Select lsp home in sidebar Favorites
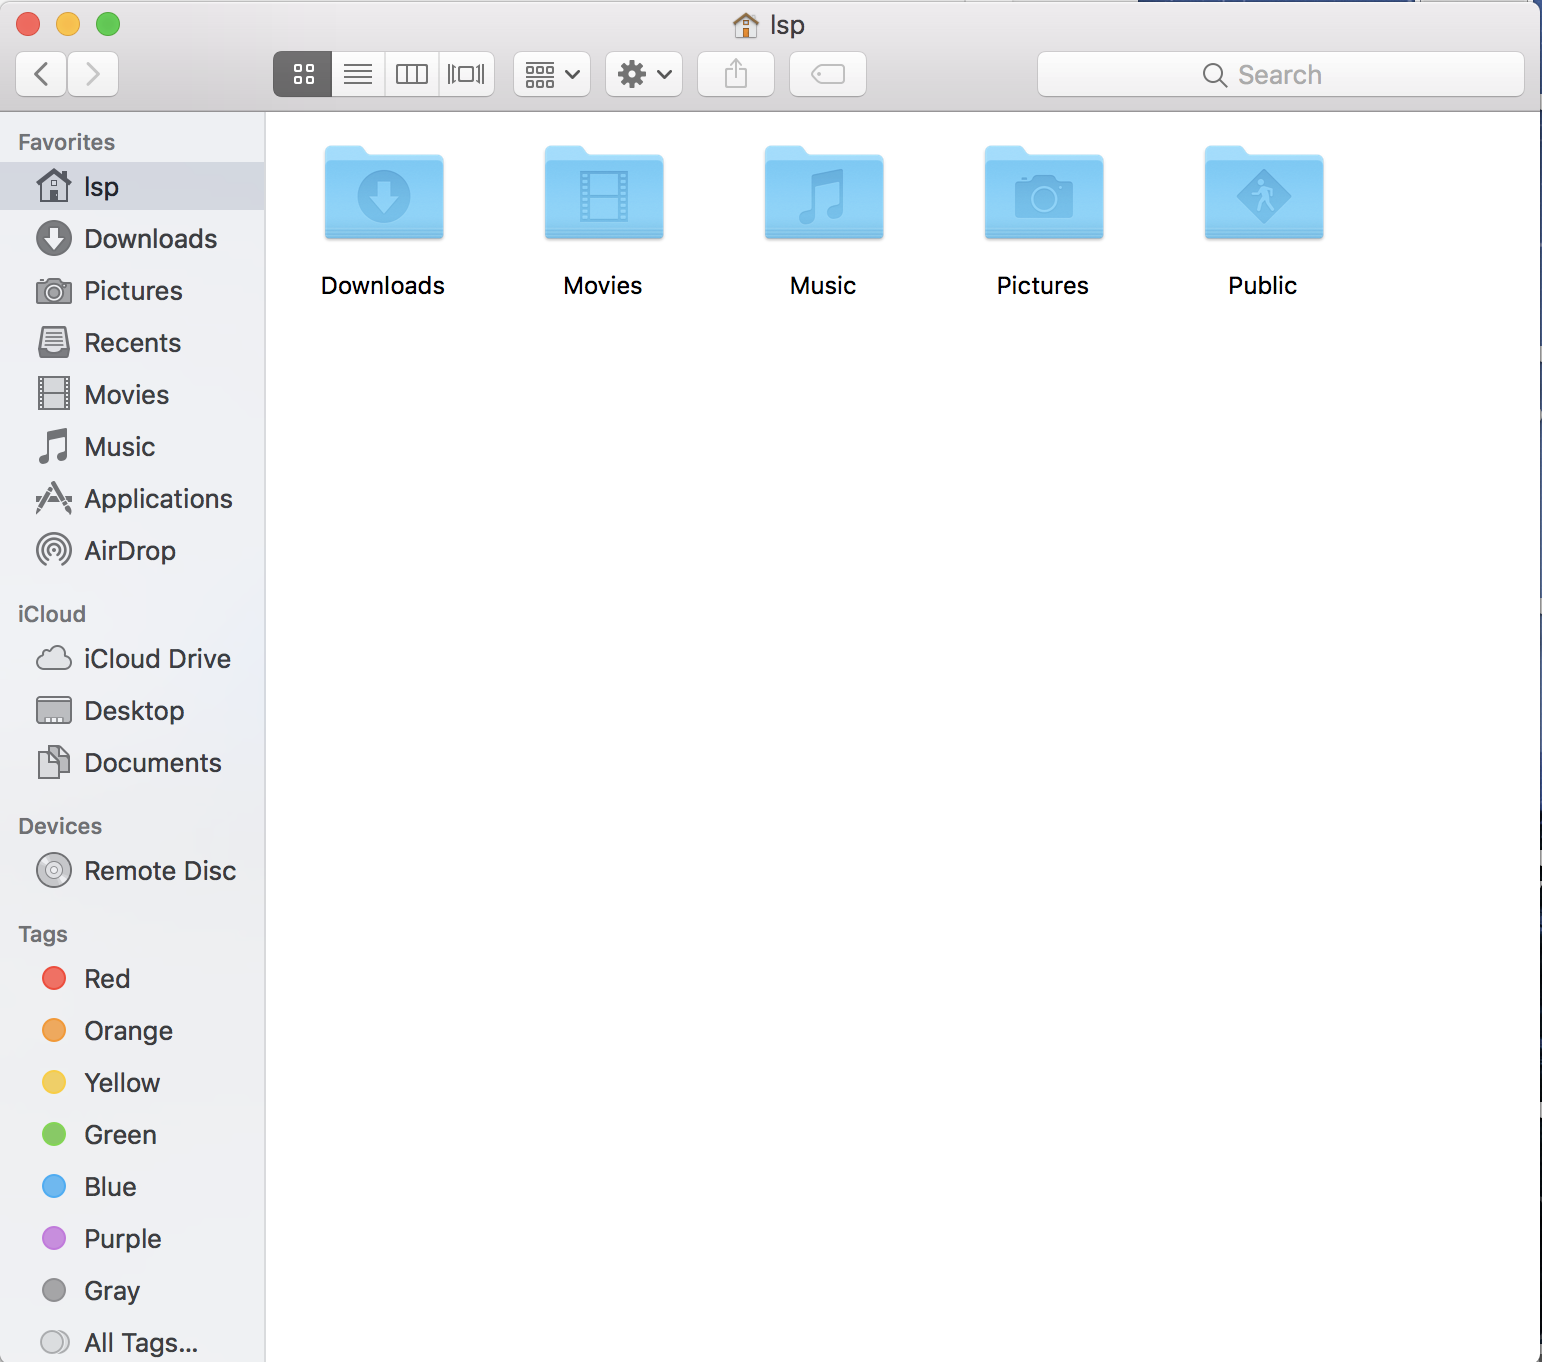The width and height of the screenshot is (1542, 1362). [x=132, y=186]
